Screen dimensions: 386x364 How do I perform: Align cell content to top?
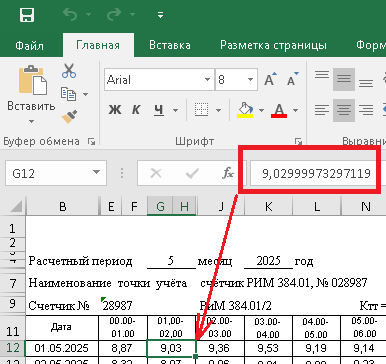322,79
